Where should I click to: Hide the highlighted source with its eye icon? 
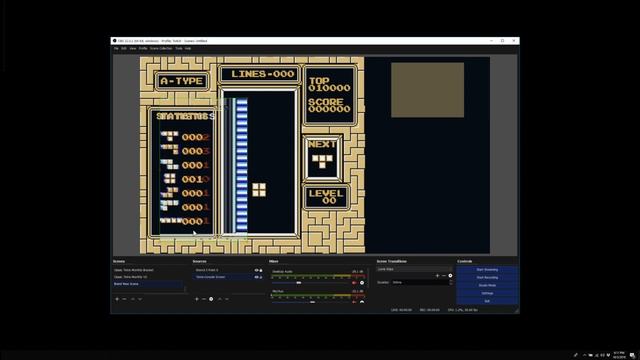click(x=256, y=277)
